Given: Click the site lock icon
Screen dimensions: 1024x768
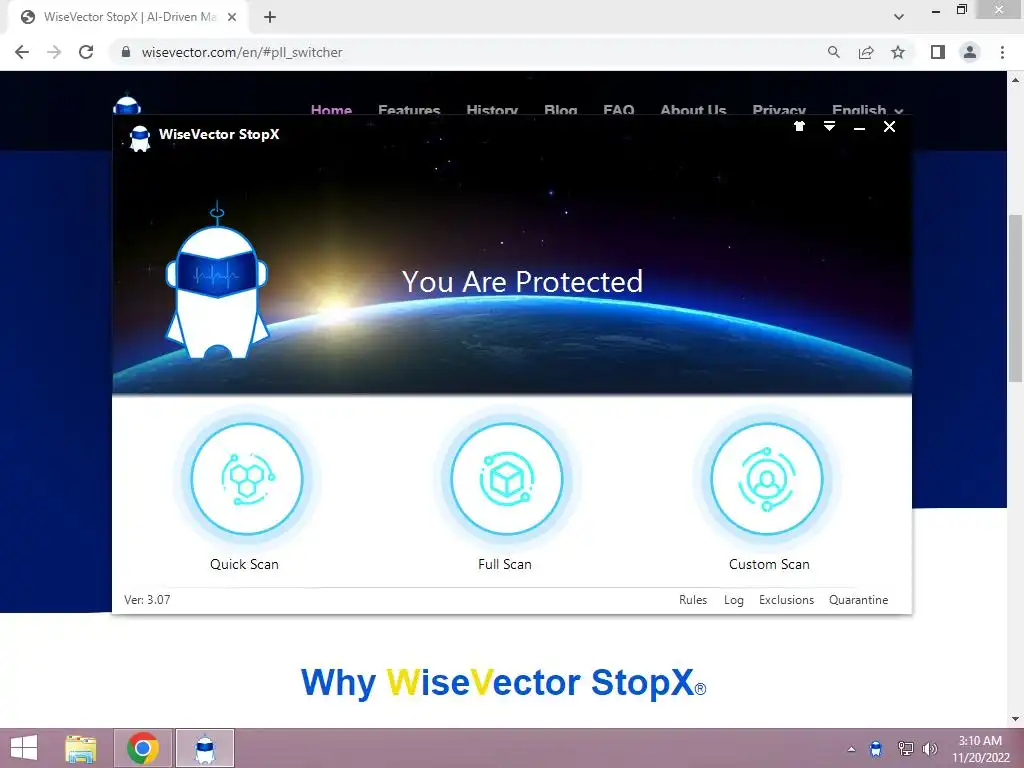Looking at the screenshot, I should (126, 52).
